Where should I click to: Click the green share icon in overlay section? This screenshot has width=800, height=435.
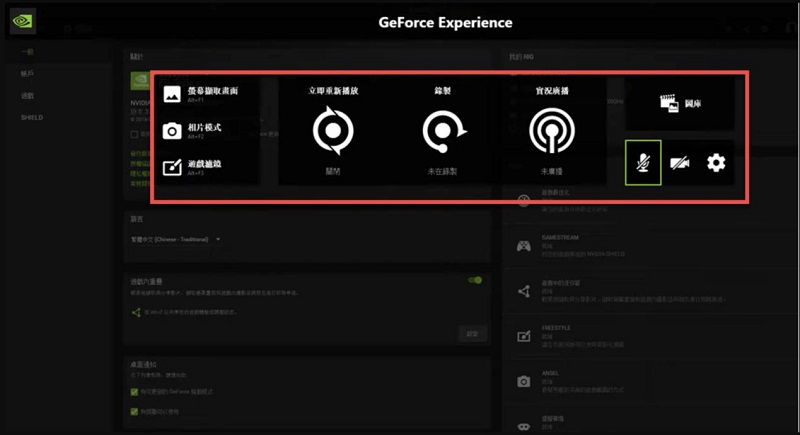coord(136,312)
